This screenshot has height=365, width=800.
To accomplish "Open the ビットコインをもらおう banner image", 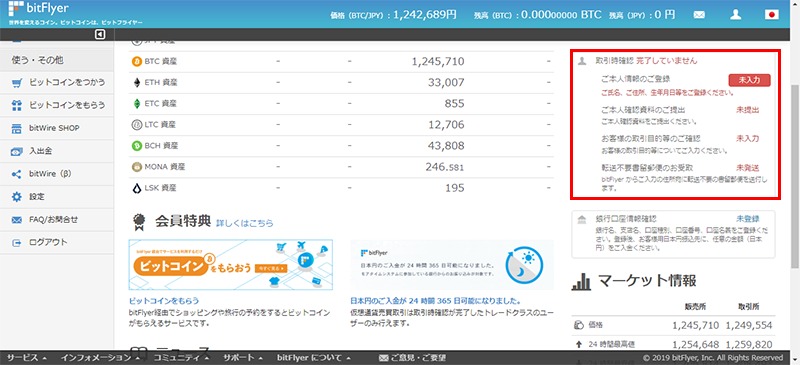I will 231,265.
